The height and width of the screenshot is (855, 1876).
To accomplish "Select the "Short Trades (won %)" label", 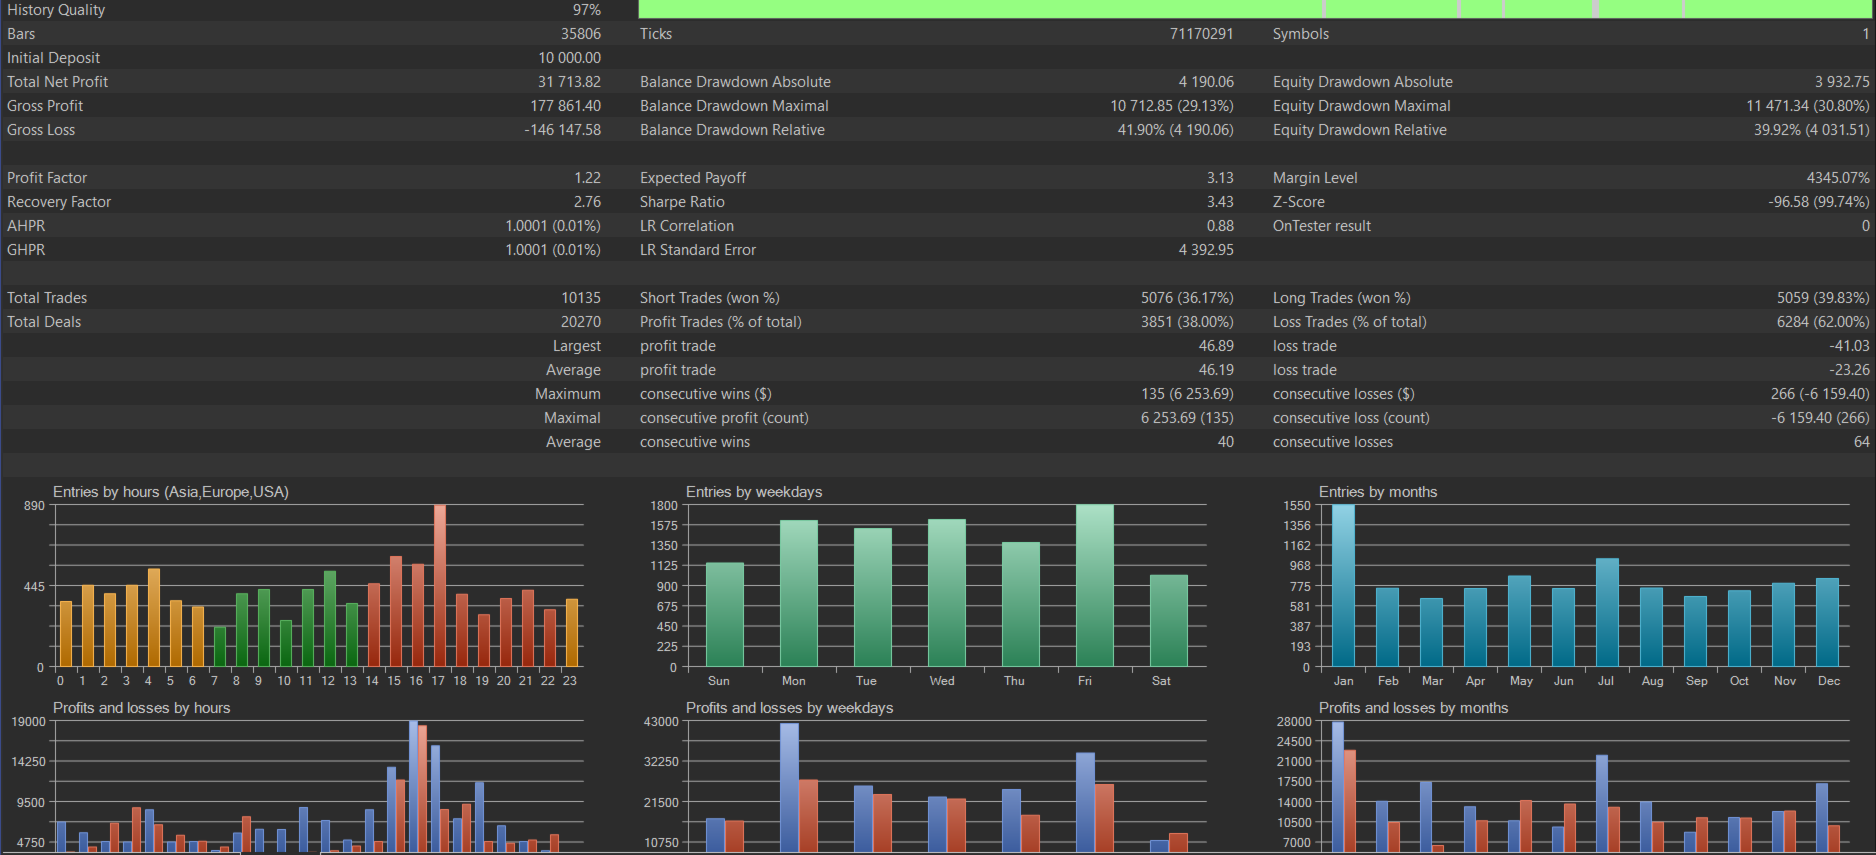I will (x=710, y=298).
